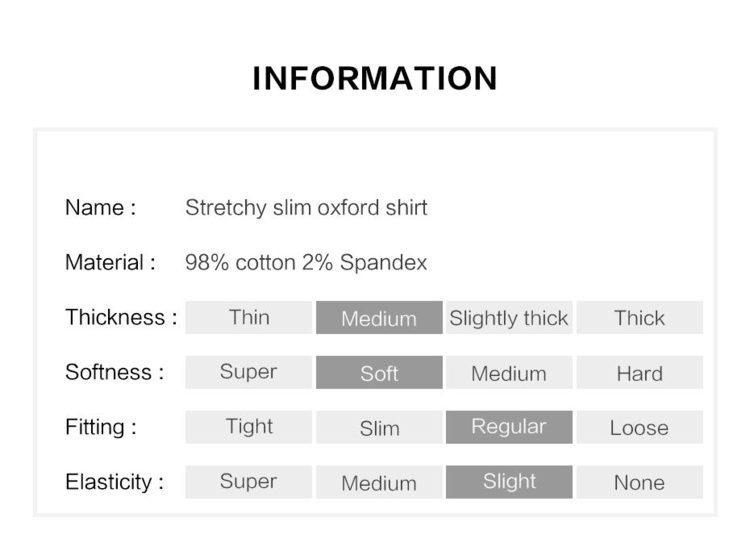
Task: Select the Medium thickness option
Action: pyautogui.click(x=379, y=317)
